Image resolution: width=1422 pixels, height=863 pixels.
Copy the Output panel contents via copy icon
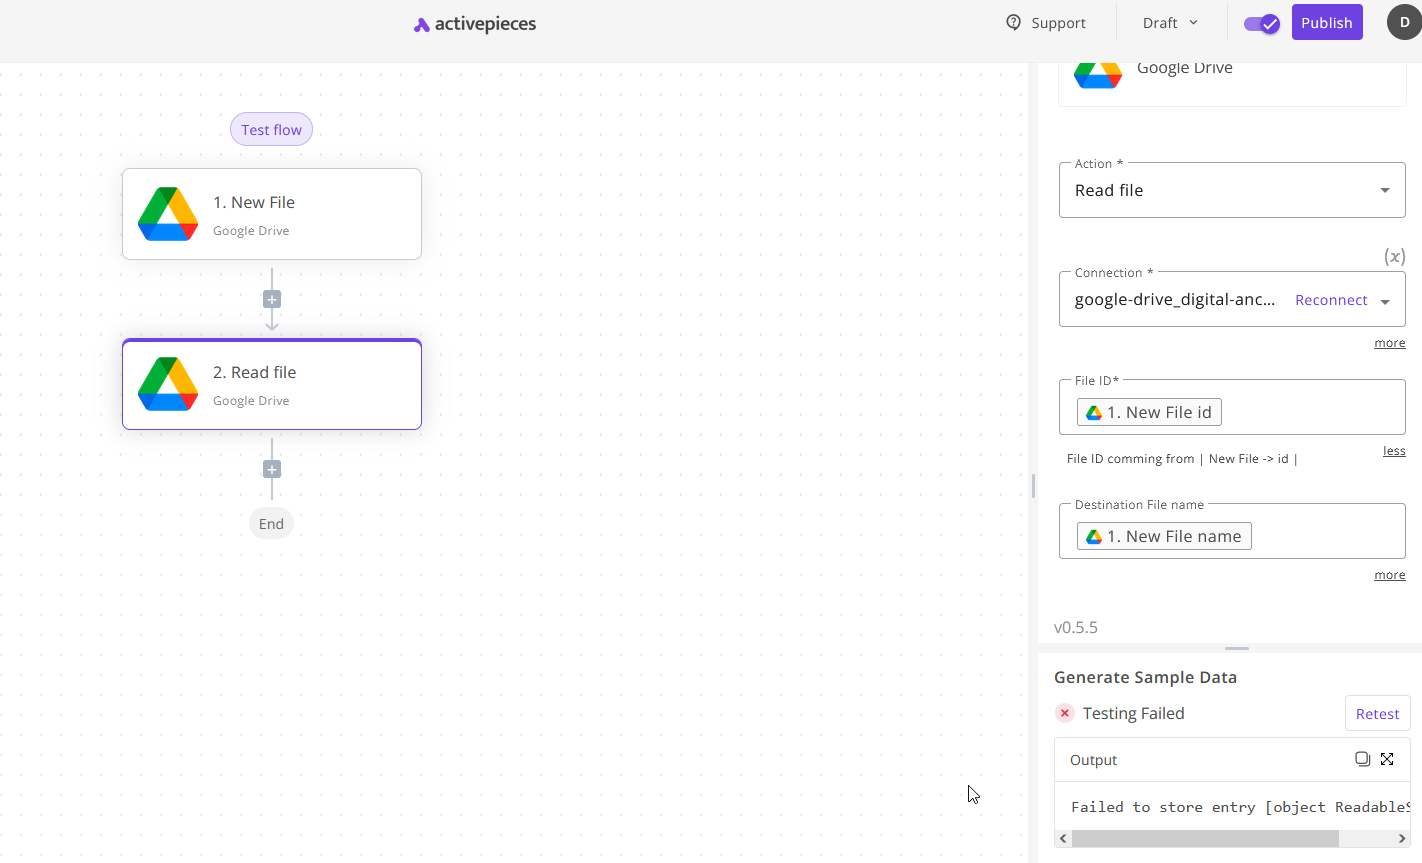(1362, 759)
